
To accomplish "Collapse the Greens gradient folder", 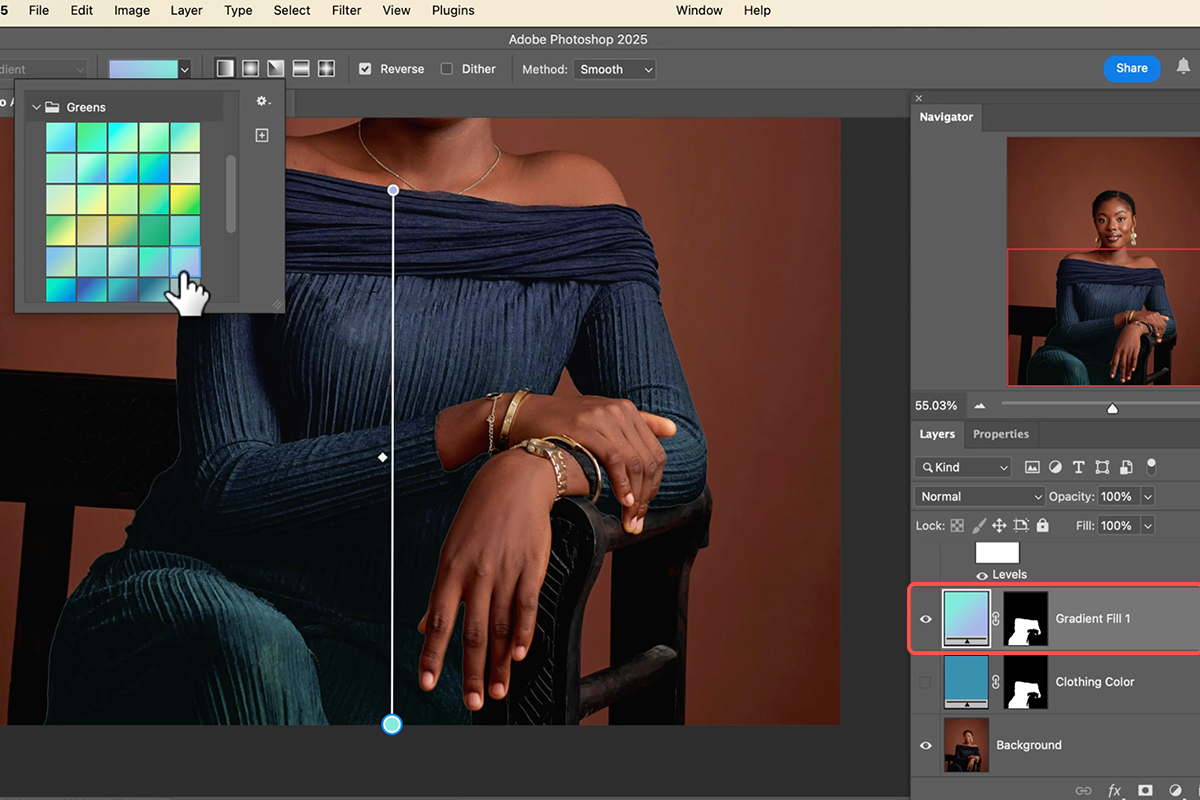I will [37, 107].
